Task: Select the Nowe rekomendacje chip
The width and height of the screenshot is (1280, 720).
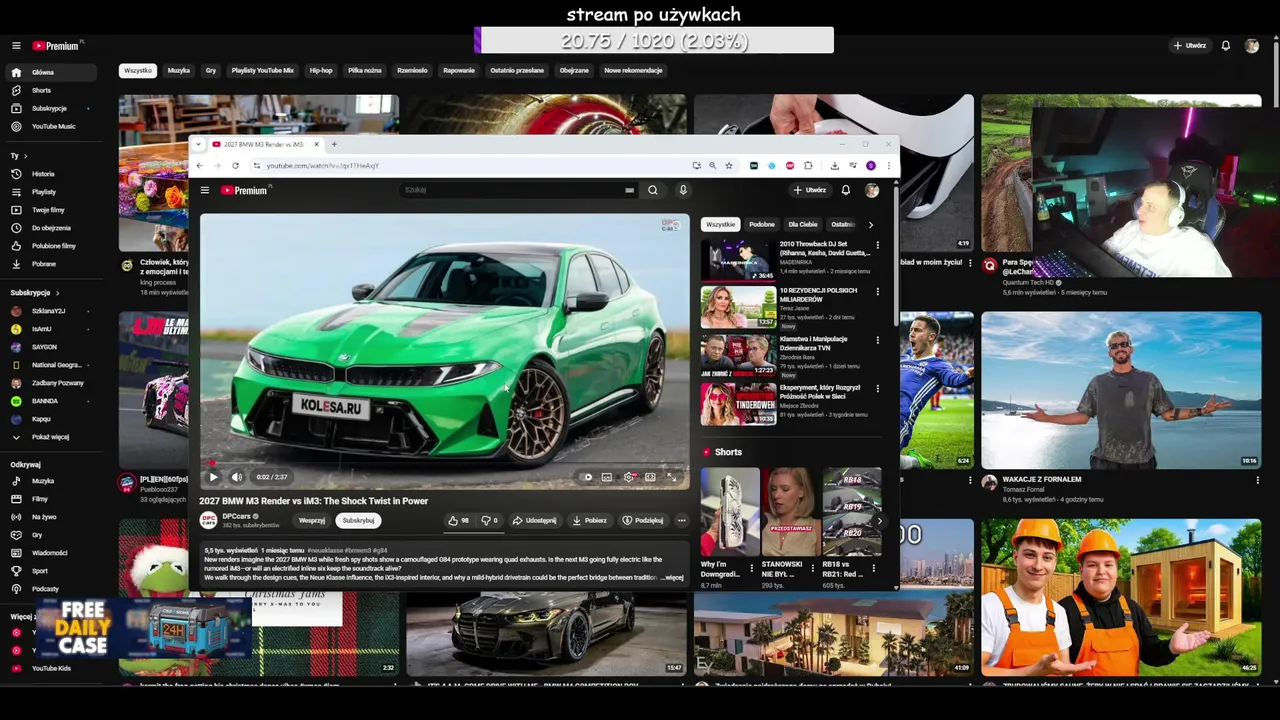Action: [x=633, y=71]
